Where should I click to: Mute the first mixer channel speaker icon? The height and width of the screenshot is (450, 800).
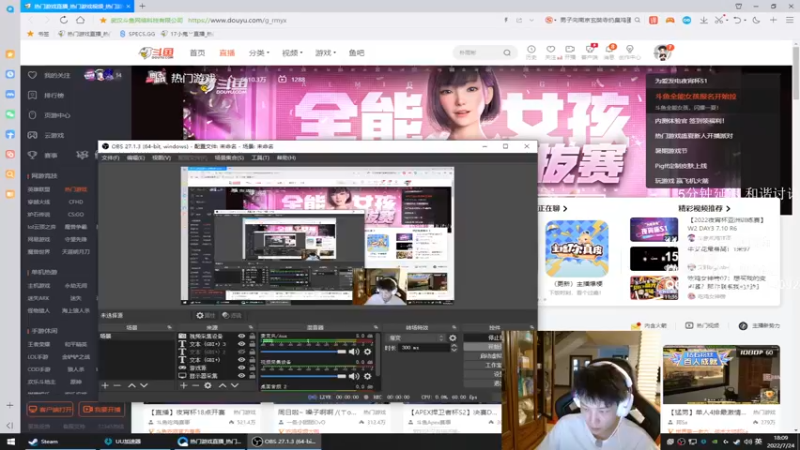coord(354,352)
